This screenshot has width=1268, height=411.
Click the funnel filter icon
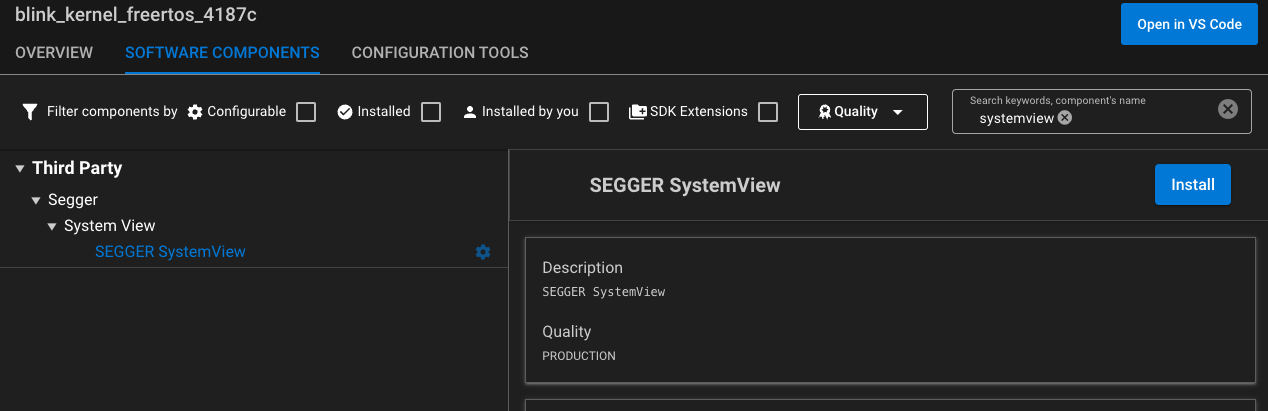pos(30,112)
